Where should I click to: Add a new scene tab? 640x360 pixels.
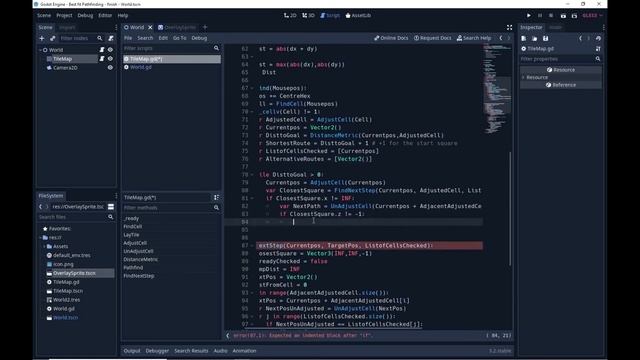coord(205,27)
